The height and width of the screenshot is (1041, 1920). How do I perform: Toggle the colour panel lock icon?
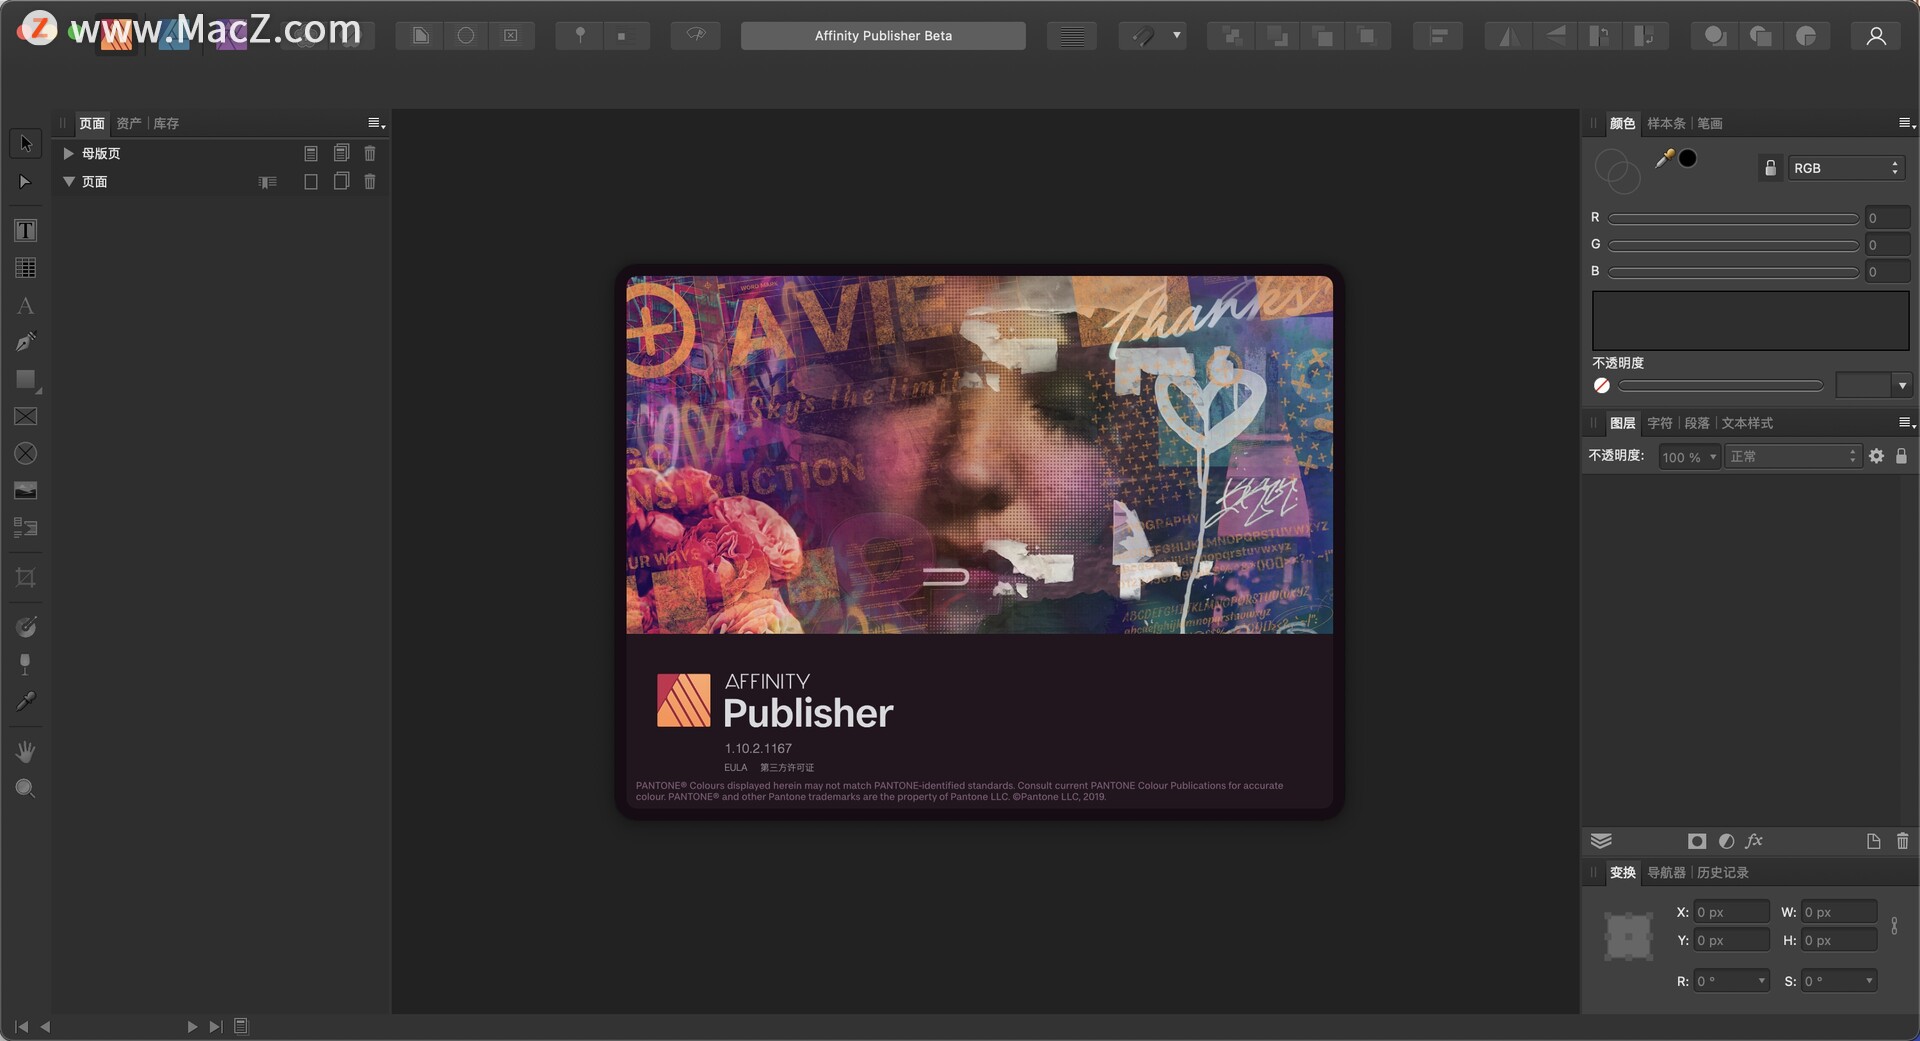point(1770,168)
